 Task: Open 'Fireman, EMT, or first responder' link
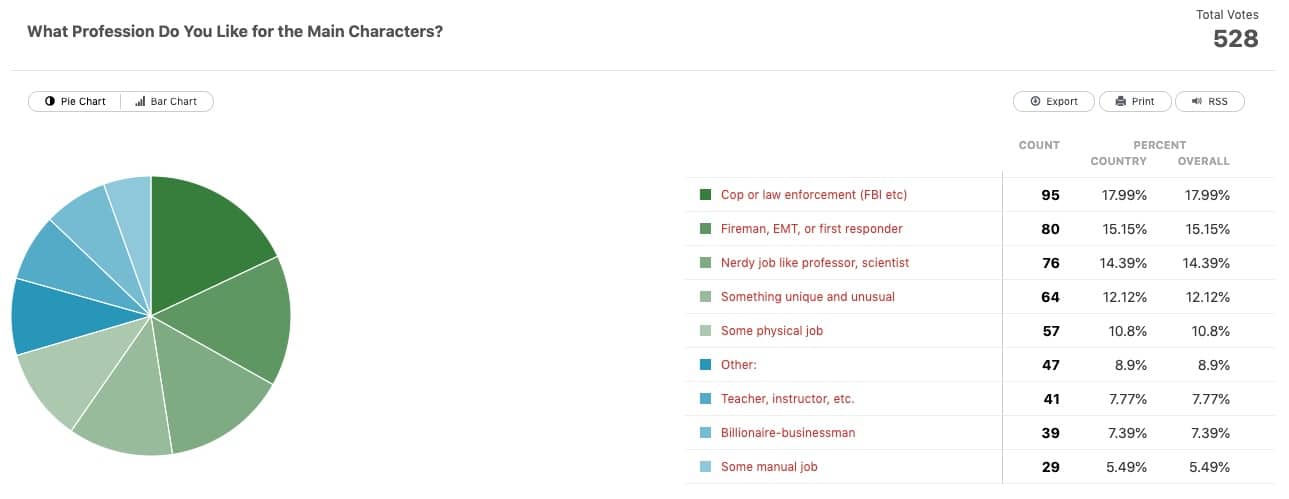pyautogui.click(x=811, y=229)
